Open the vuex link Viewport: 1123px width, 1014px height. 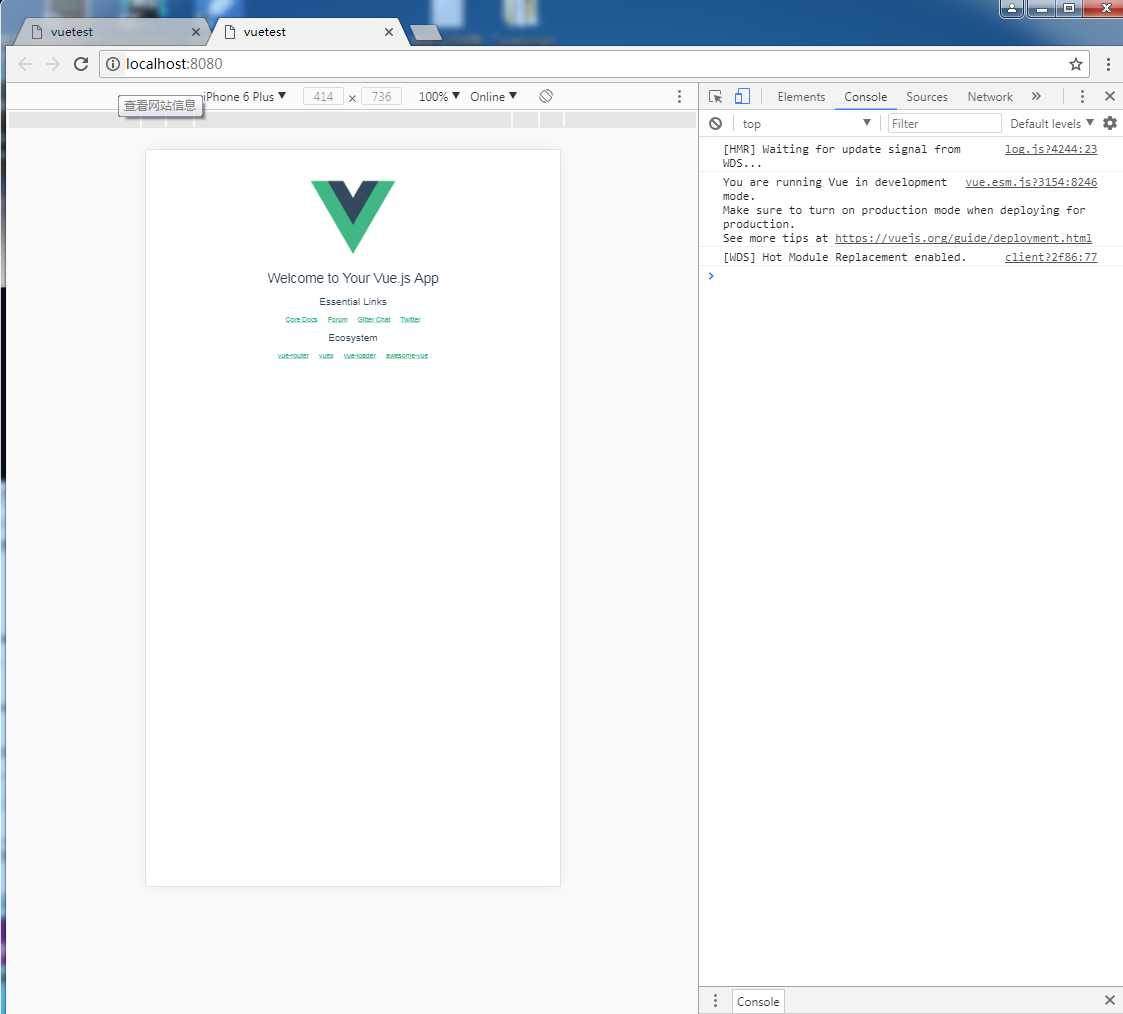(x=326, y=355)
